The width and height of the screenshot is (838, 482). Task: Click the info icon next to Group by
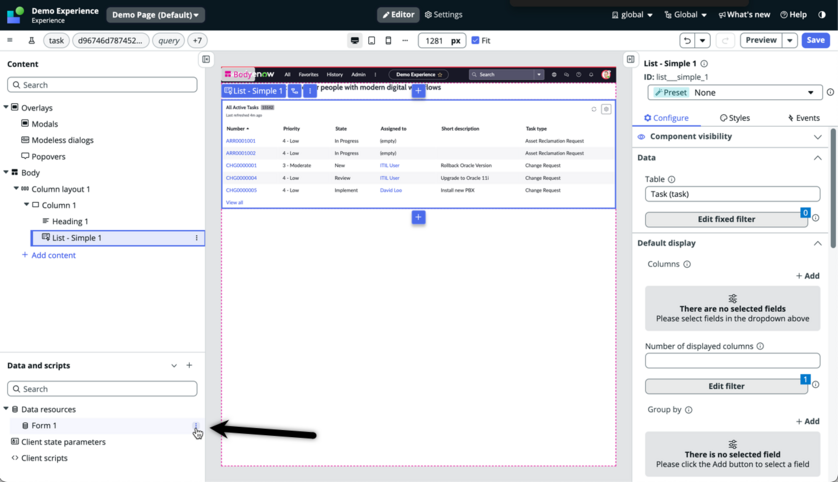point(688,410)
